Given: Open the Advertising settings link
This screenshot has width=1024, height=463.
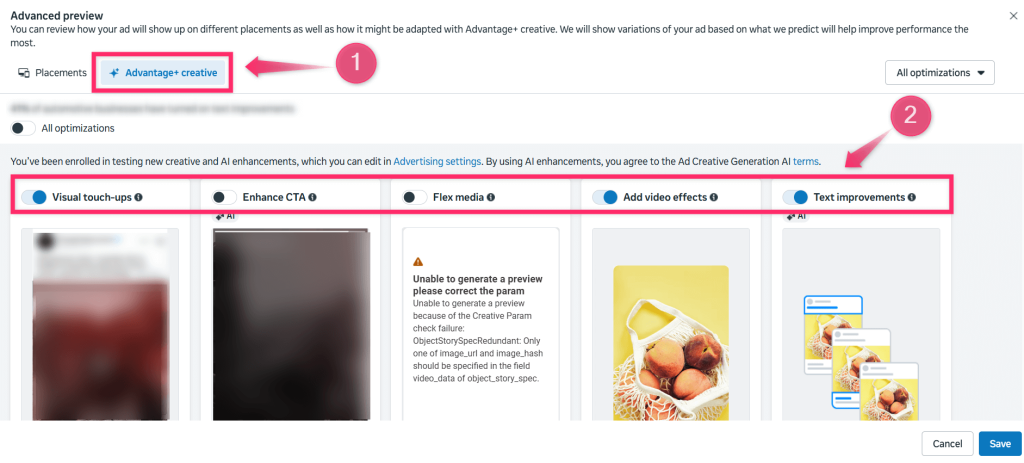Looking at the screenshot, I should pyautogui.click(x=437, y=161).
